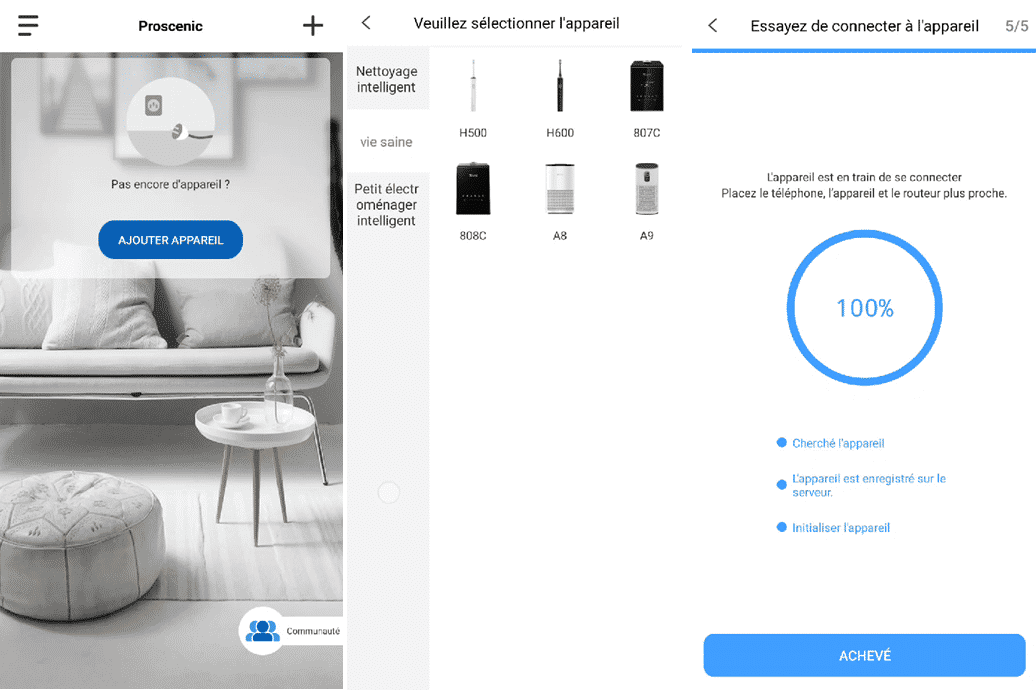Go back from device selection screen
The height and width of the screenshot is (695, 1036).
click(366, 23)
